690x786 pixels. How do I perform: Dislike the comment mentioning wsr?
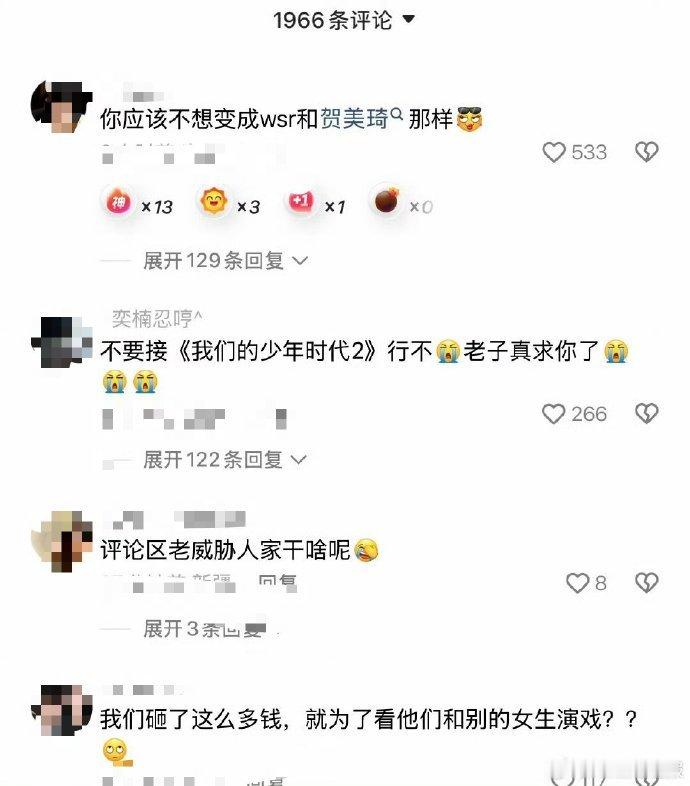coord(647,152)
